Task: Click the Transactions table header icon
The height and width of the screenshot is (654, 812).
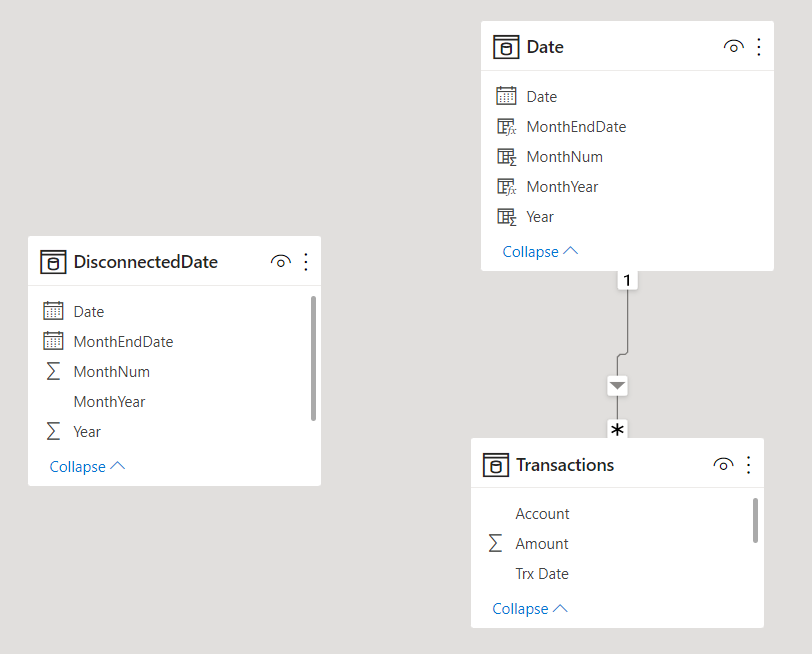Action: [496, 465]
